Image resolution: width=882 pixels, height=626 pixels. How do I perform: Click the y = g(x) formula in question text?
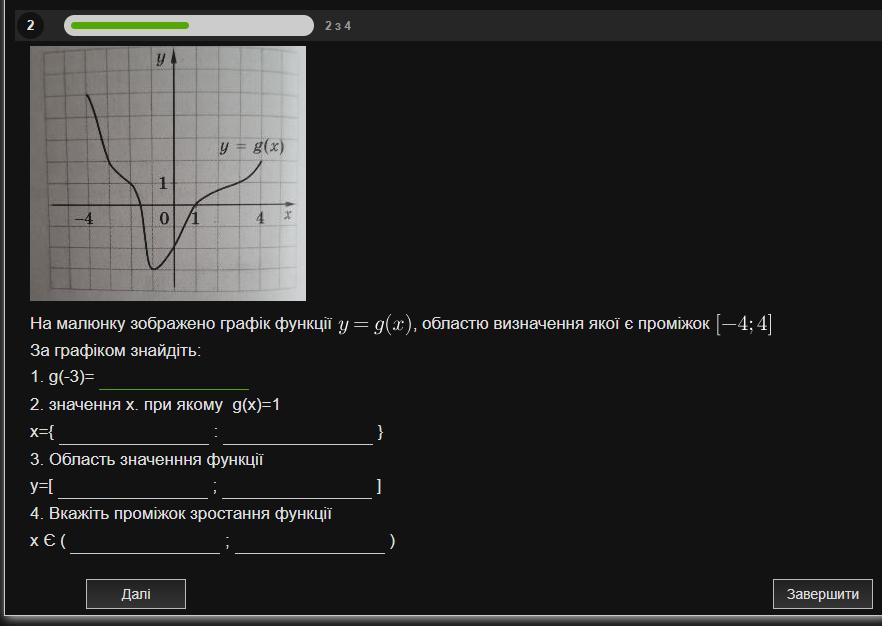pyautogui.click(x=375, y=325)
